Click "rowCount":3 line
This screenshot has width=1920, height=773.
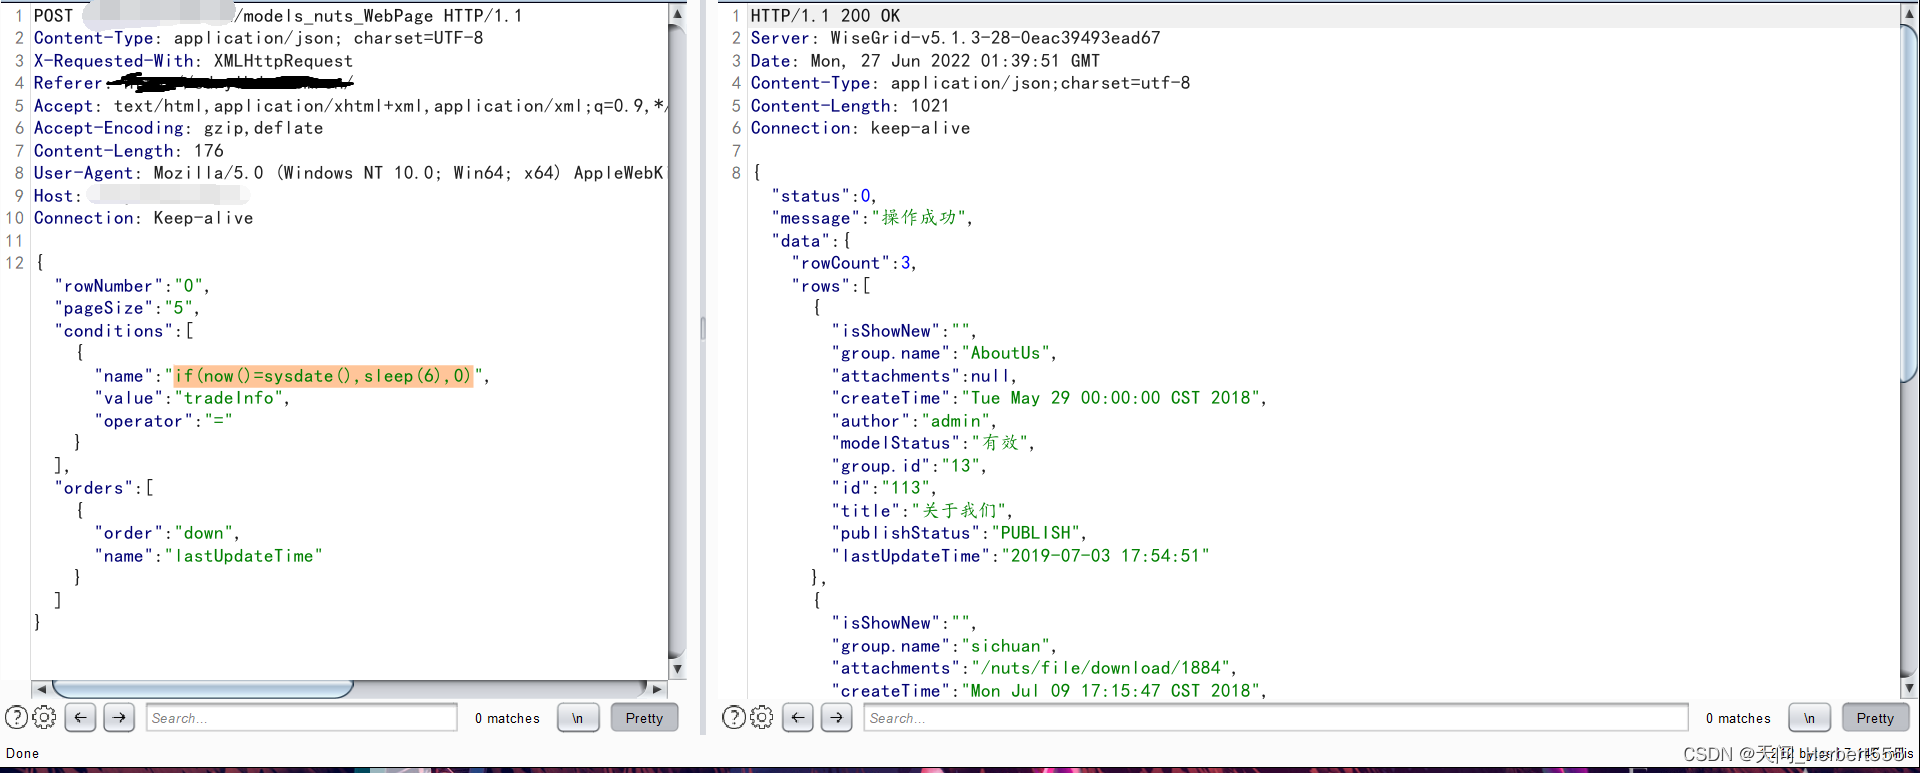(x=854, y=263)
